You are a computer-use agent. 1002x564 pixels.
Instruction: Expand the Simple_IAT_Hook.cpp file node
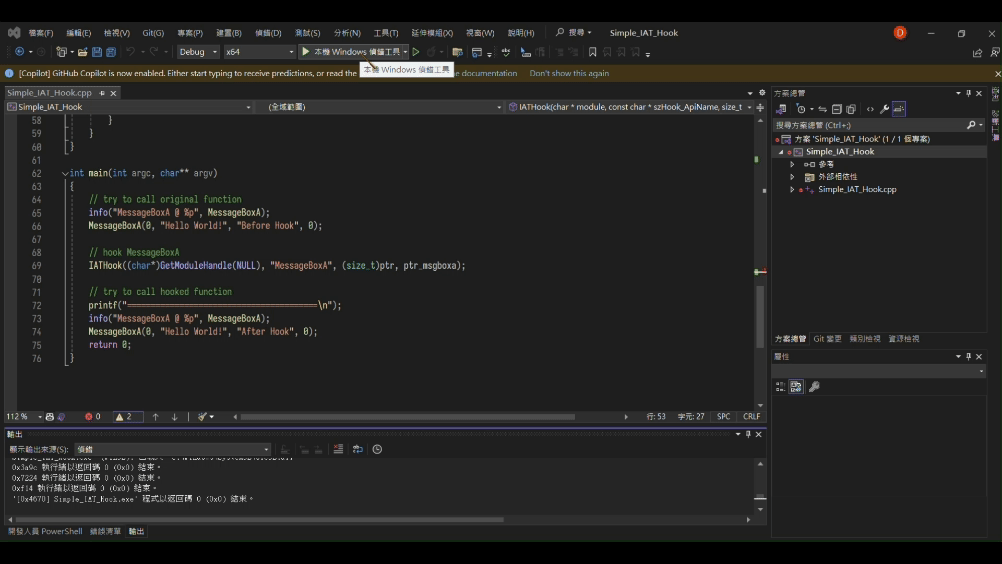[792, 190]
